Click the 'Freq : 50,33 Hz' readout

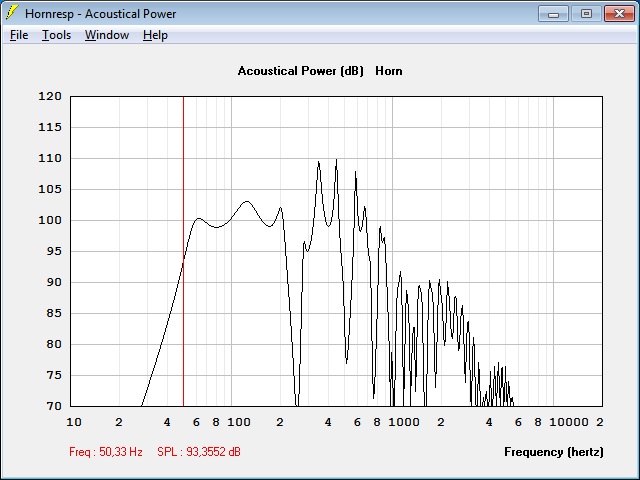tap(106, 452)
